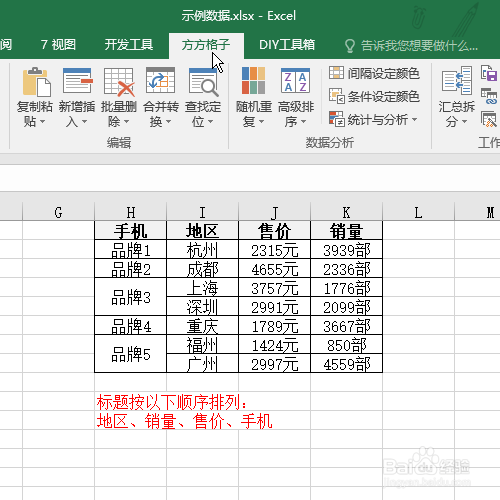
Task: Click cell 2315元
Action: [274, 249]
